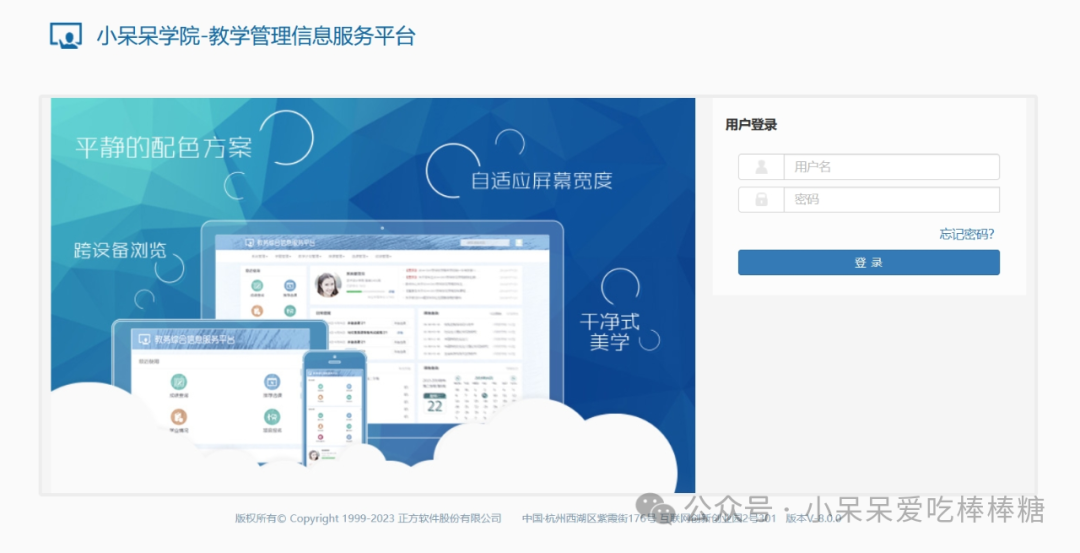
Task: Focus the 密码 input field
Action: pyautogui.click(x=891, y=200)
